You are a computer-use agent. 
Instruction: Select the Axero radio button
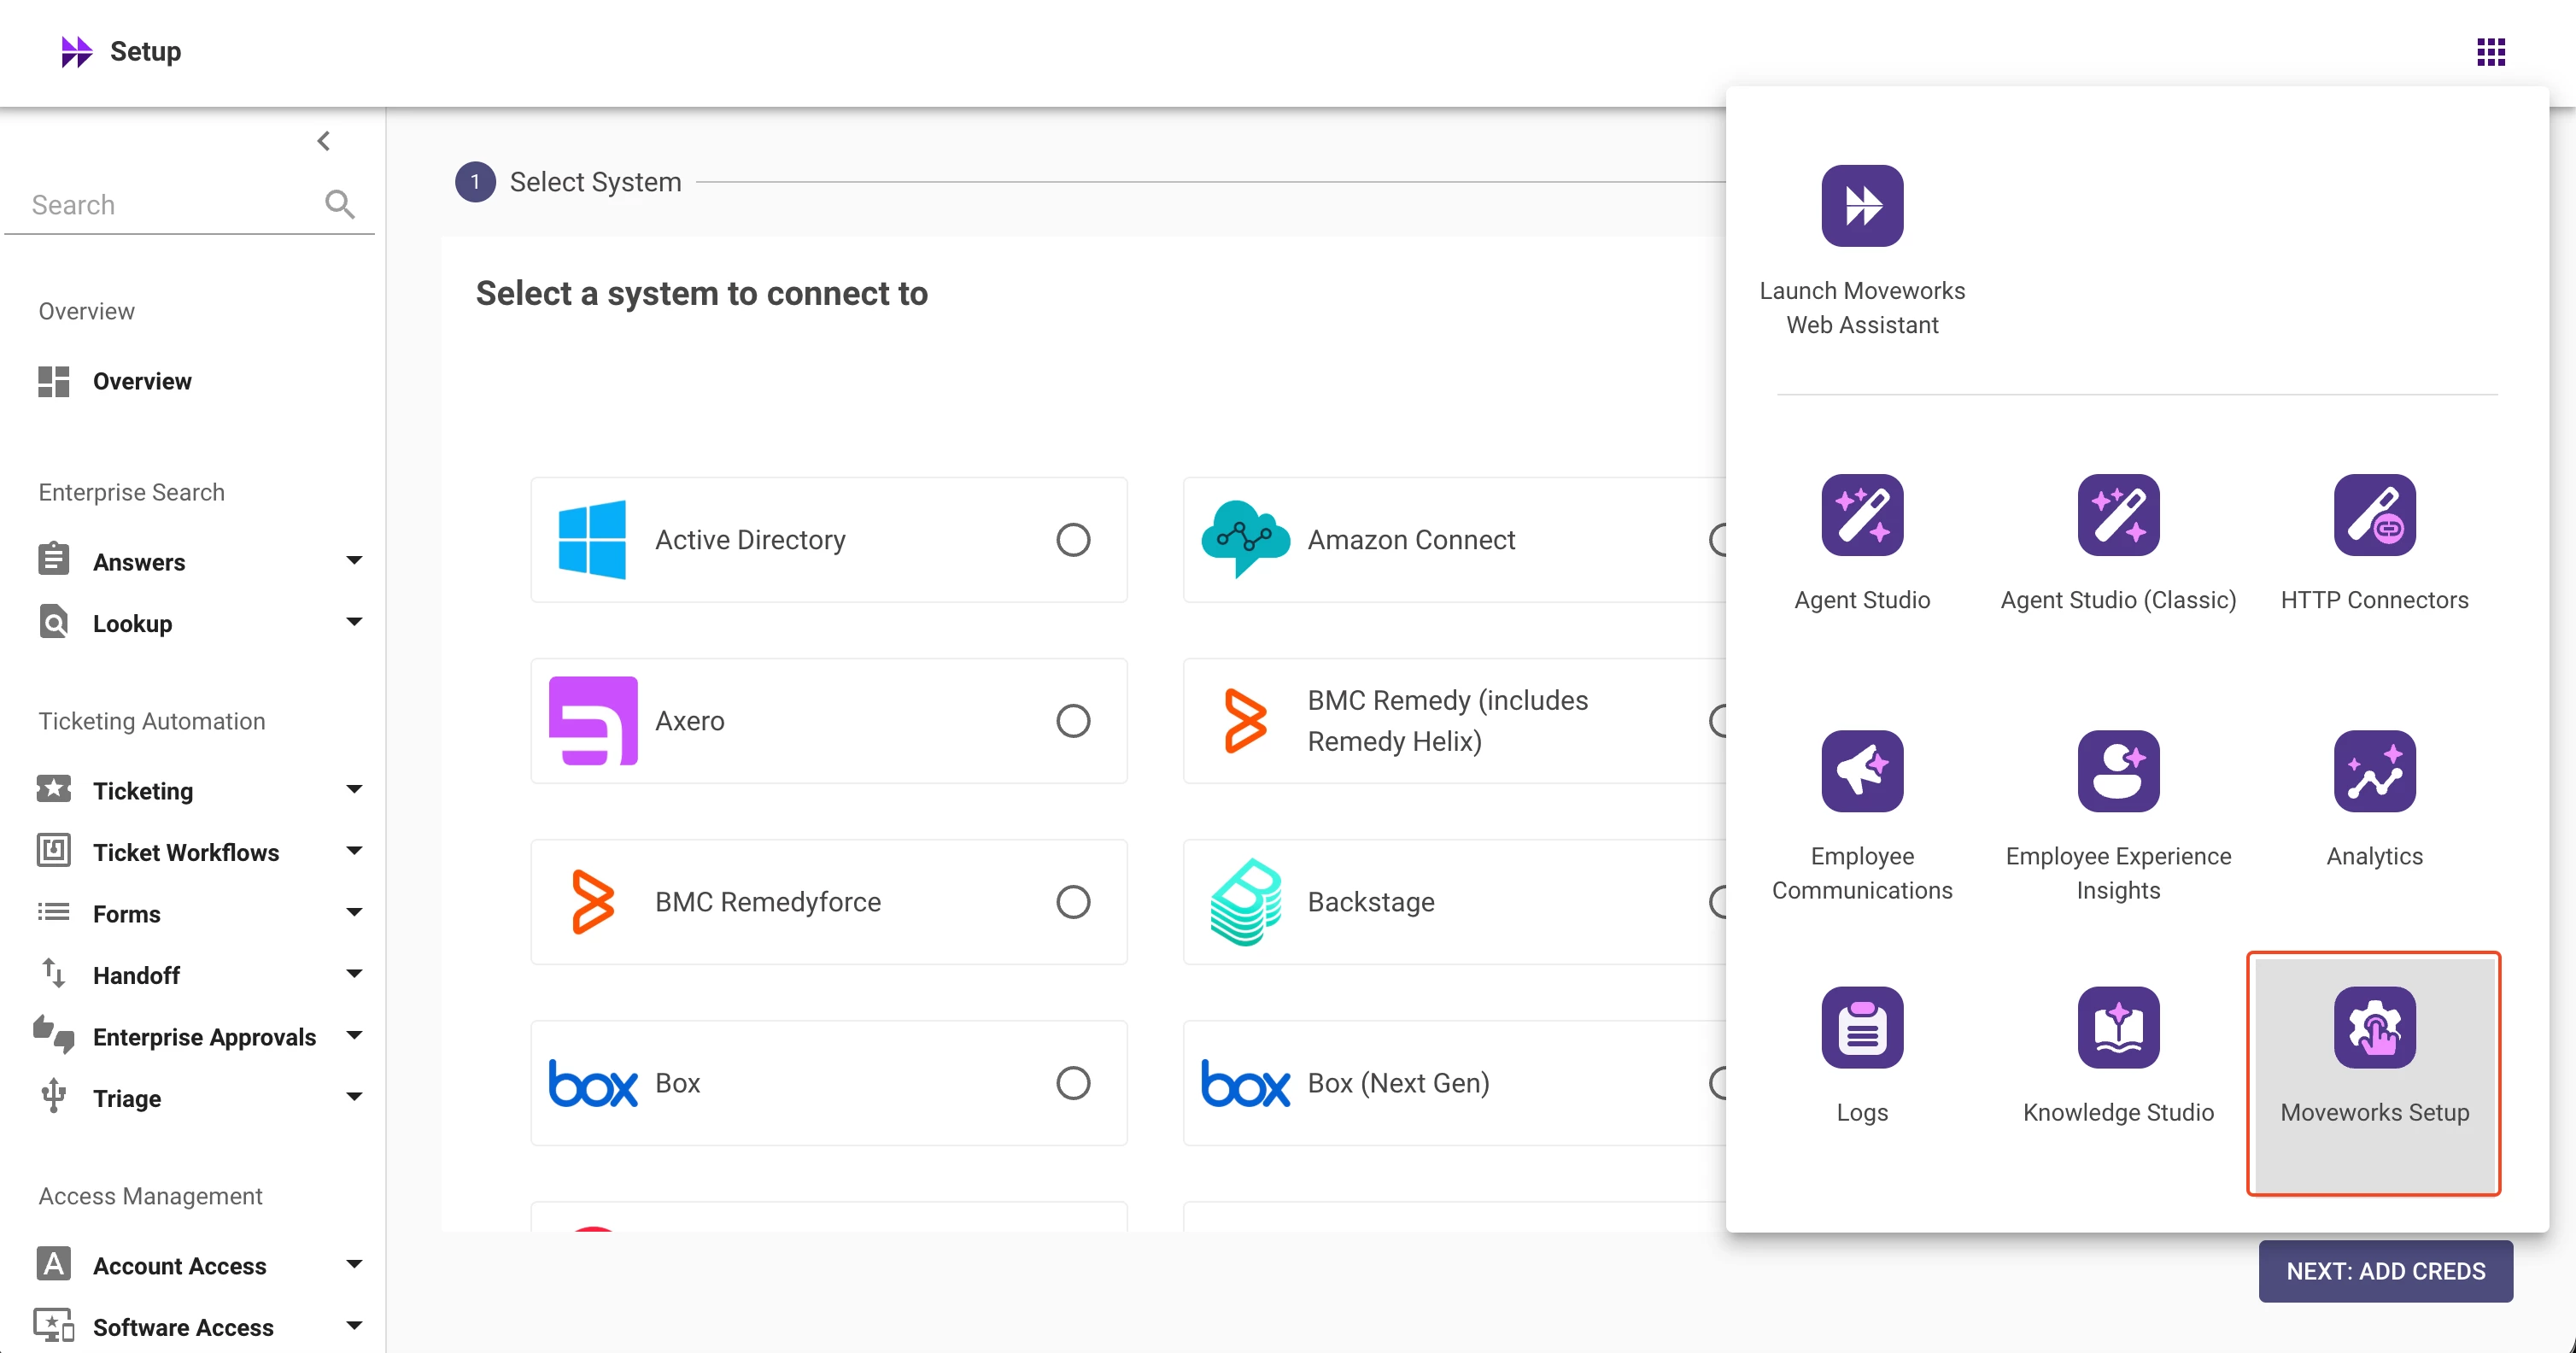tap(1072, 721)
